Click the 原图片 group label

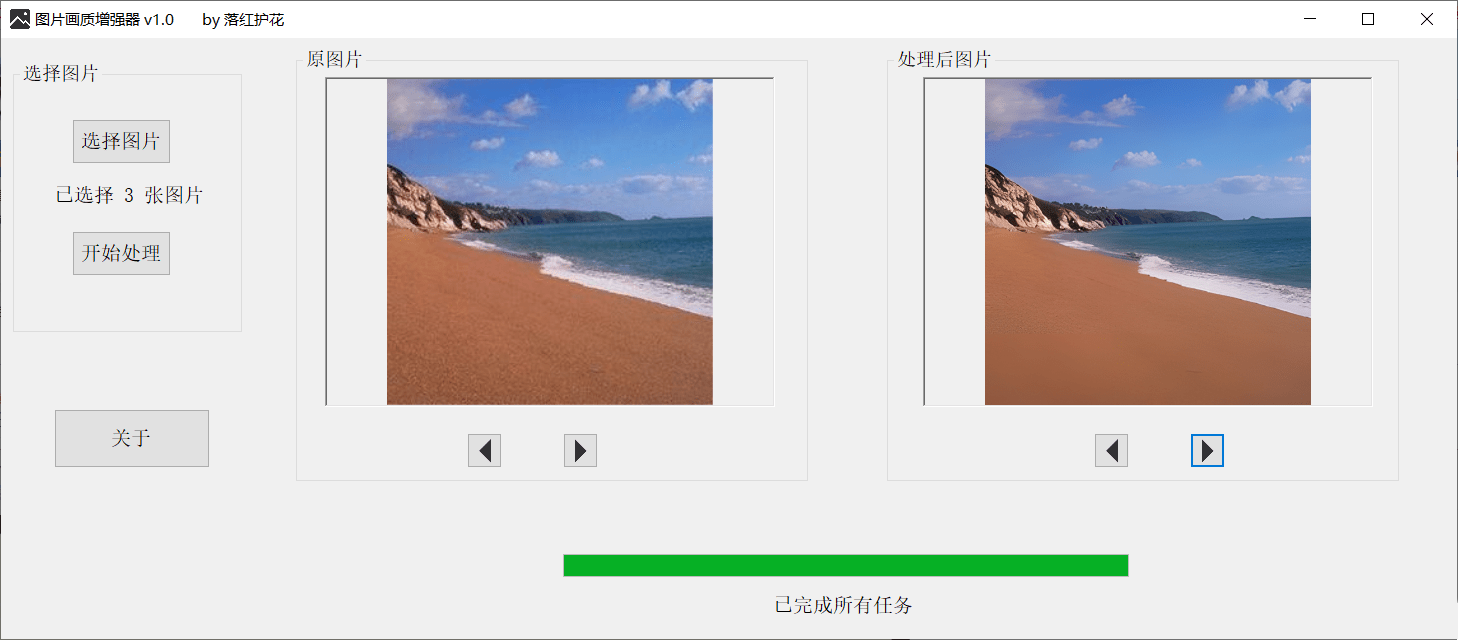pyautogui.click(x=334, y=59)
